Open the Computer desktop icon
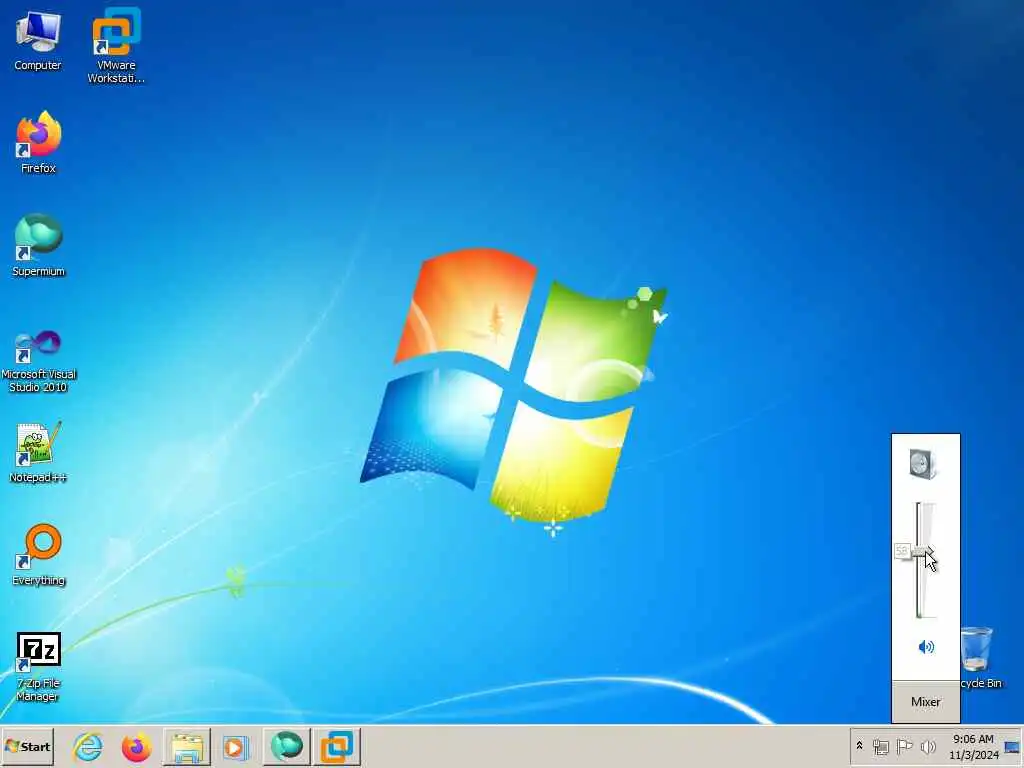 (x=38, y=42)
